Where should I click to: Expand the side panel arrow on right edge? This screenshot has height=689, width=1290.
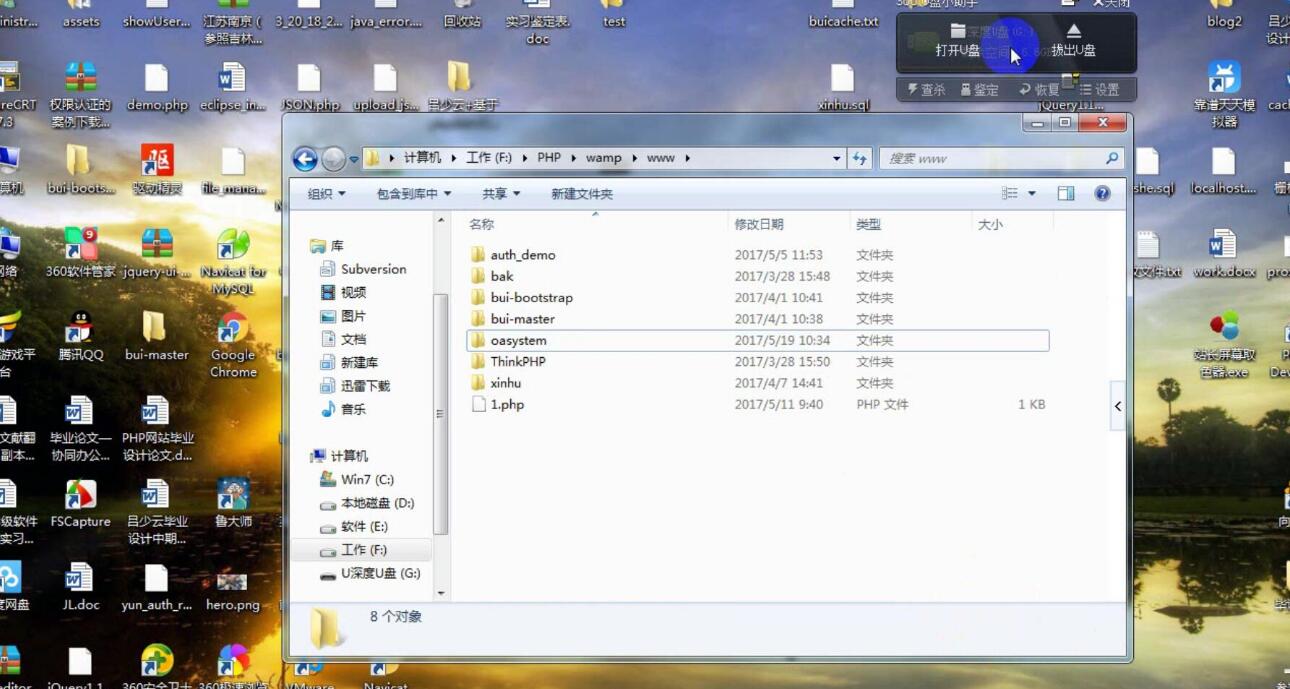(x=1118, y=406)
